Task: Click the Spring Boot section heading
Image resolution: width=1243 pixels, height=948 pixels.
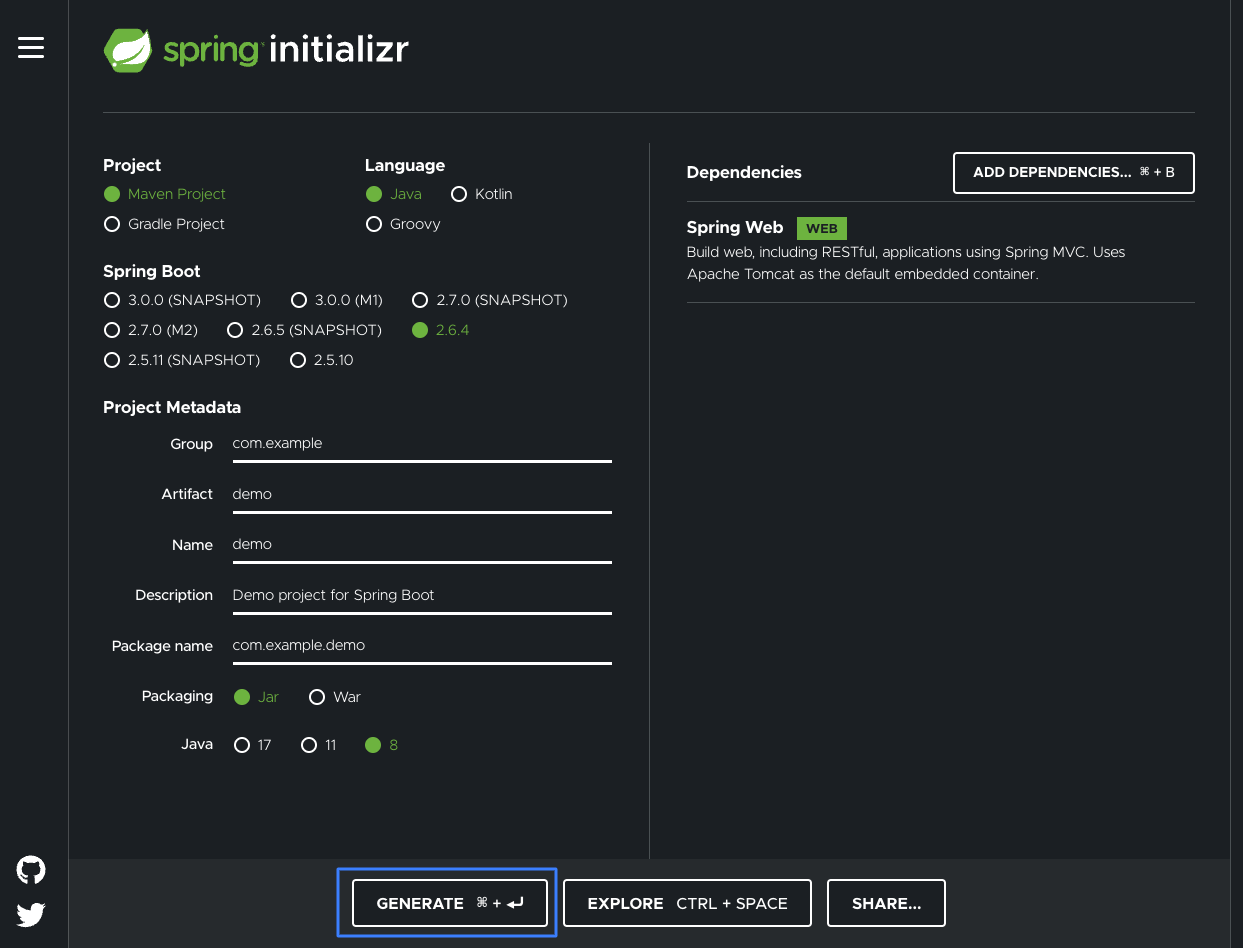Action: (152, 271)
